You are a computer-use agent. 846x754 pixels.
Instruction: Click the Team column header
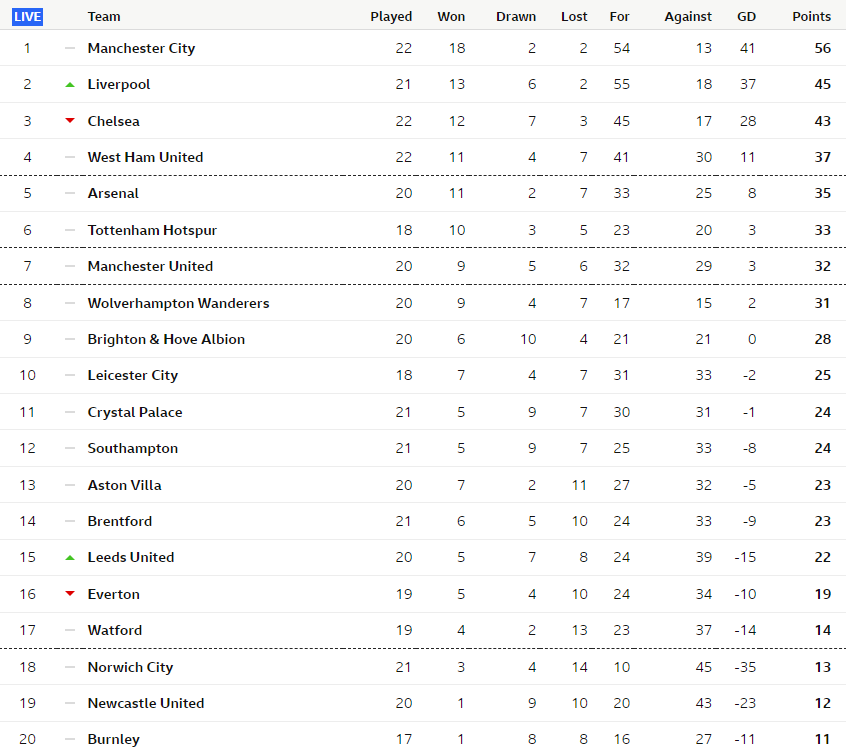104,17
